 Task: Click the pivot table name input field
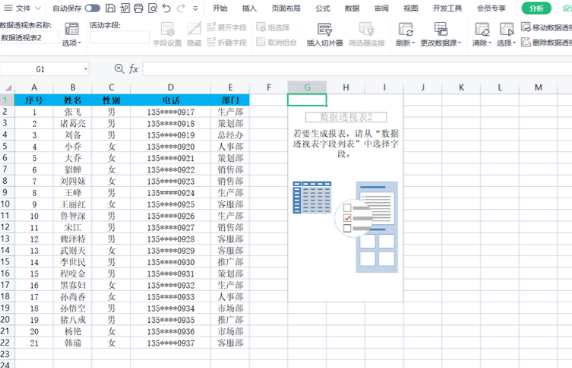[x=29, y=38]
